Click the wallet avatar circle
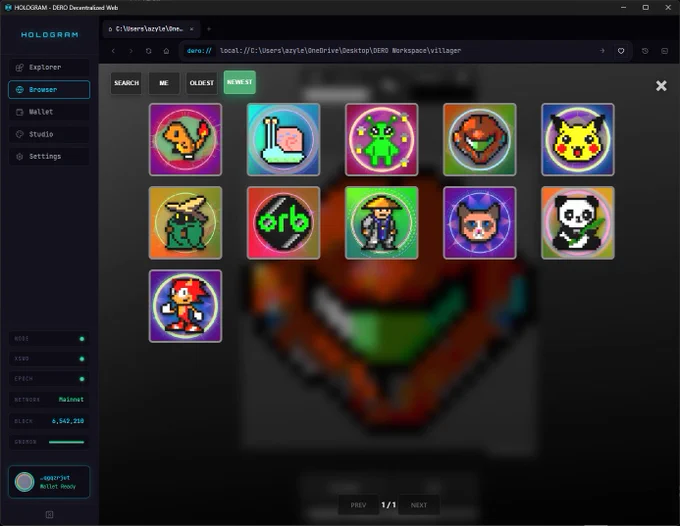Viewport: 680px width, 526px height. click(x=24, y=482)
